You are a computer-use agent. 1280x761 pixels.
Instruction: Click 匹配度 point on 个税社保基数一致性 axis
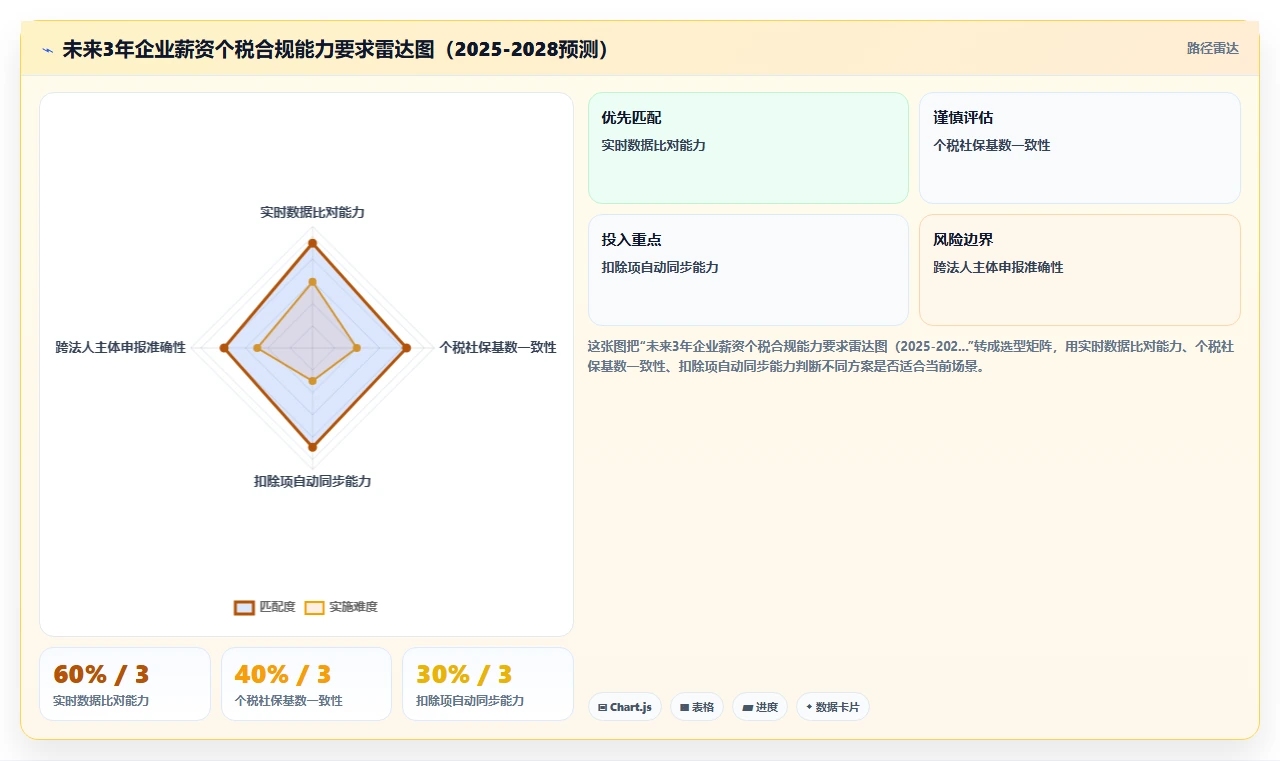click(x=406, y=348)
